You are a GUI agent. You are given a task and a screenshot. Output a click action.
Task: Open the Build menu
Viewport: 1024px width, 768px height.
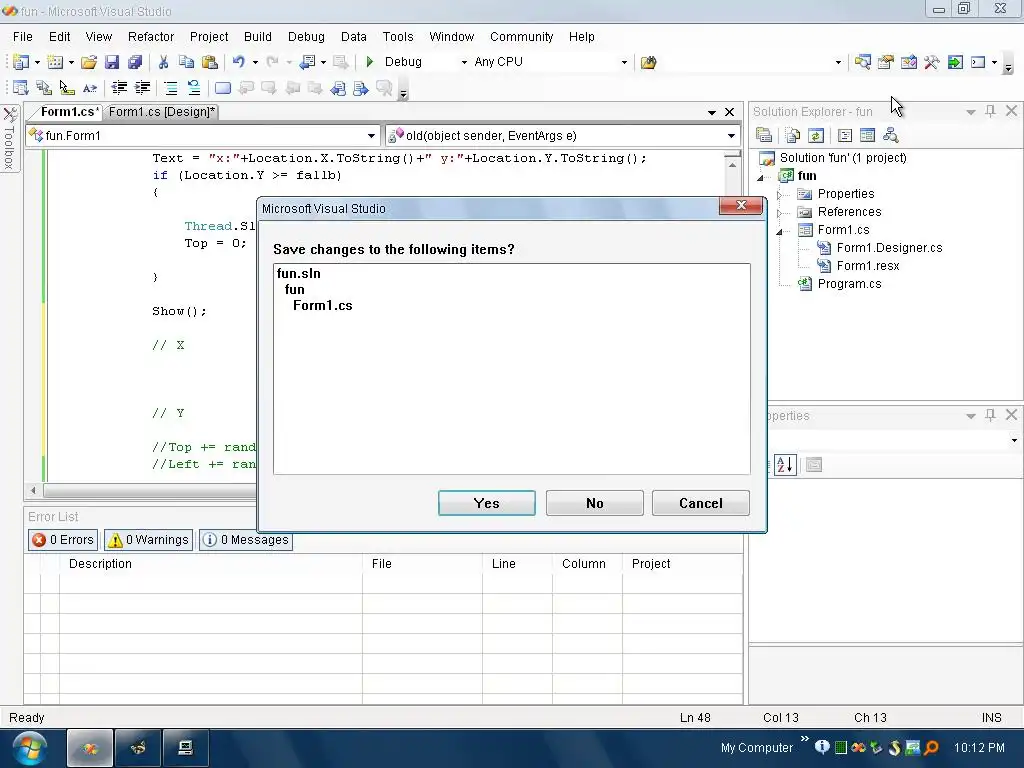257,37
